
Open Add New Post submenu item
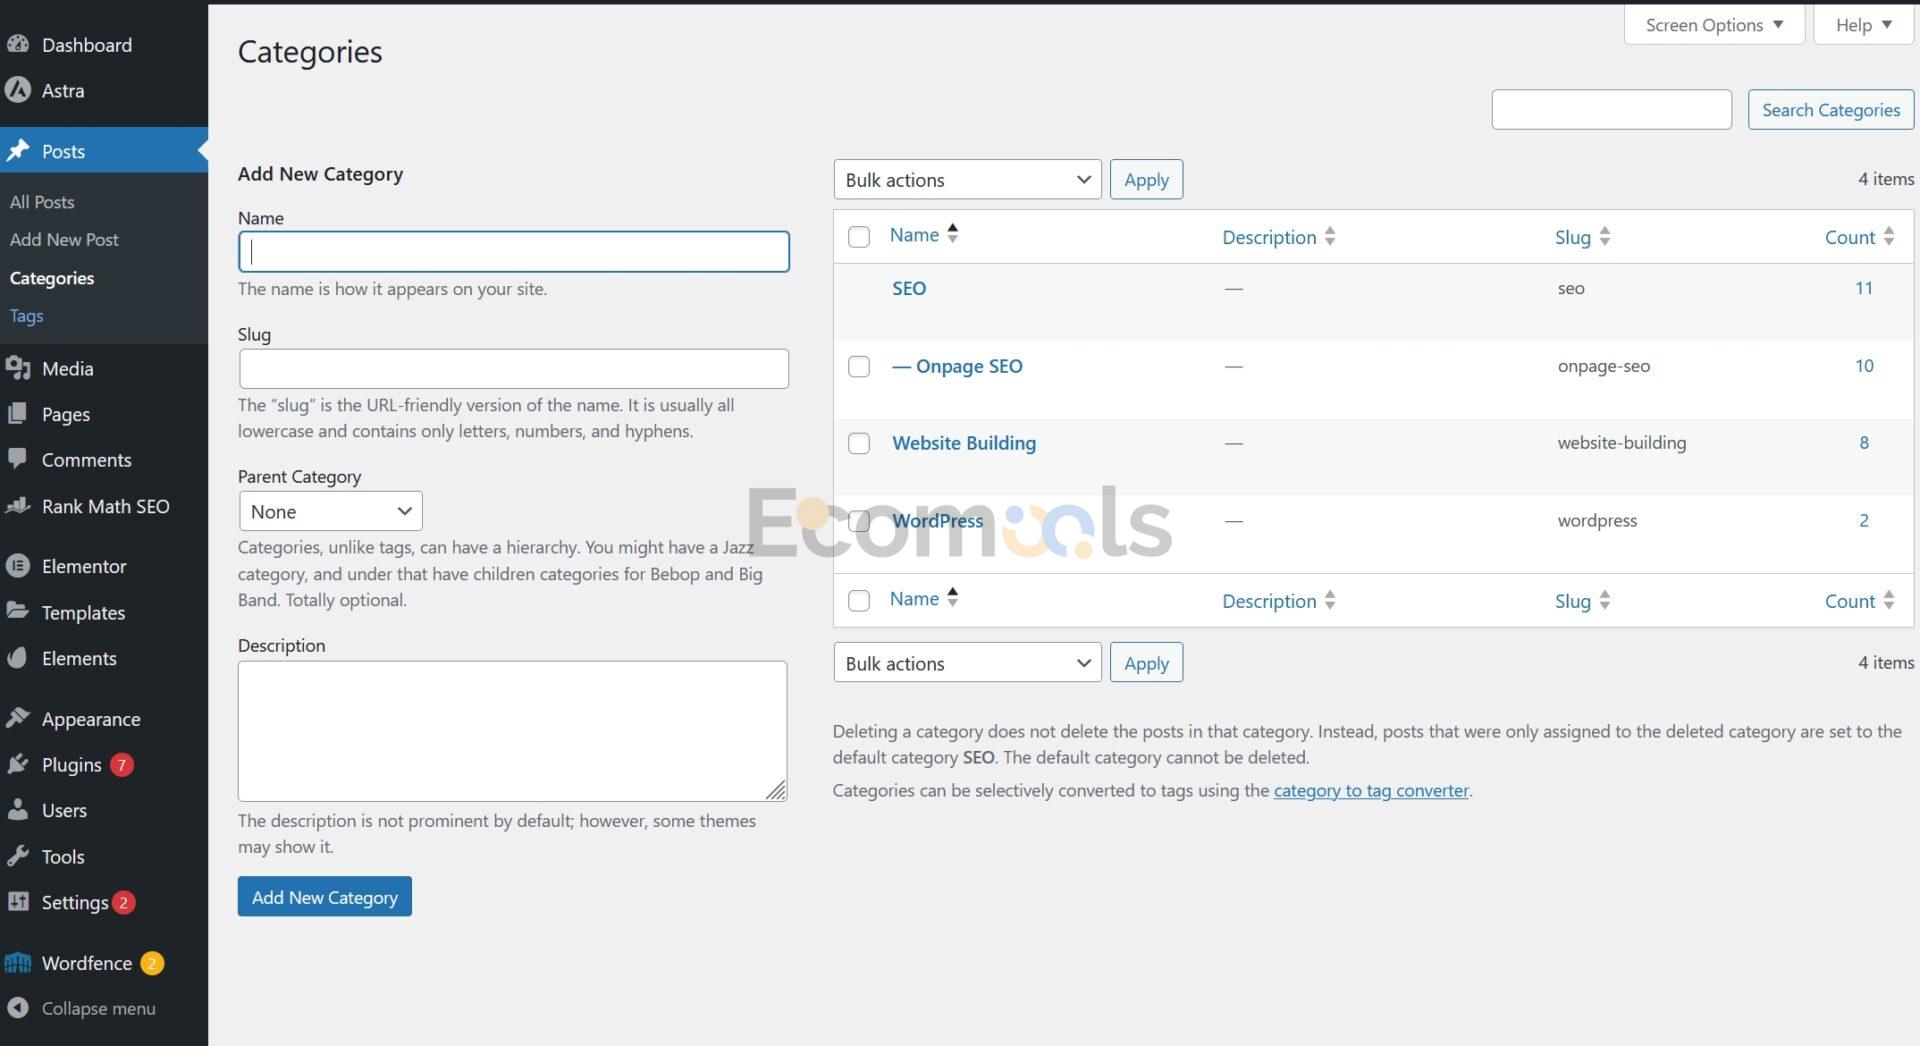pos(64,240)
